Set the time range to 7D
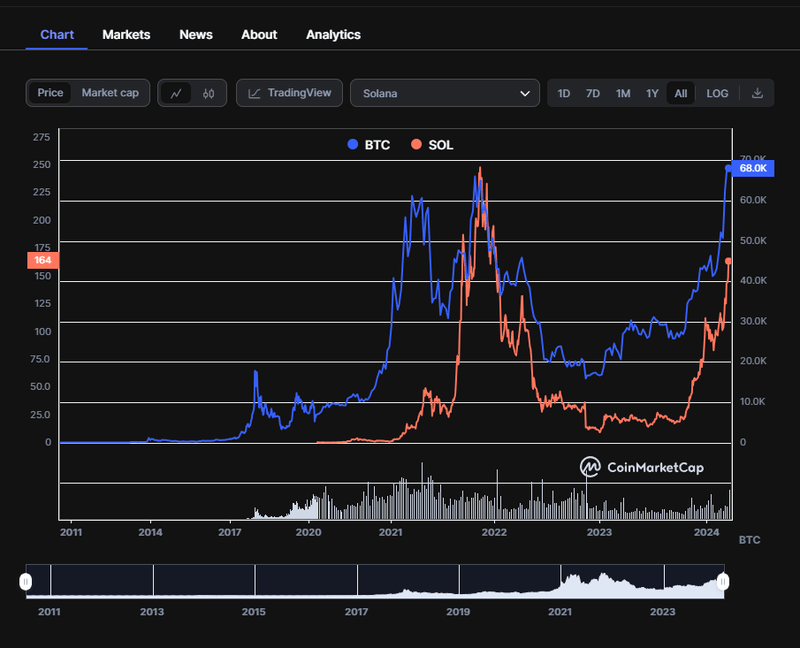The width and height of the screenshot is (800, 648). click(592, 93)
